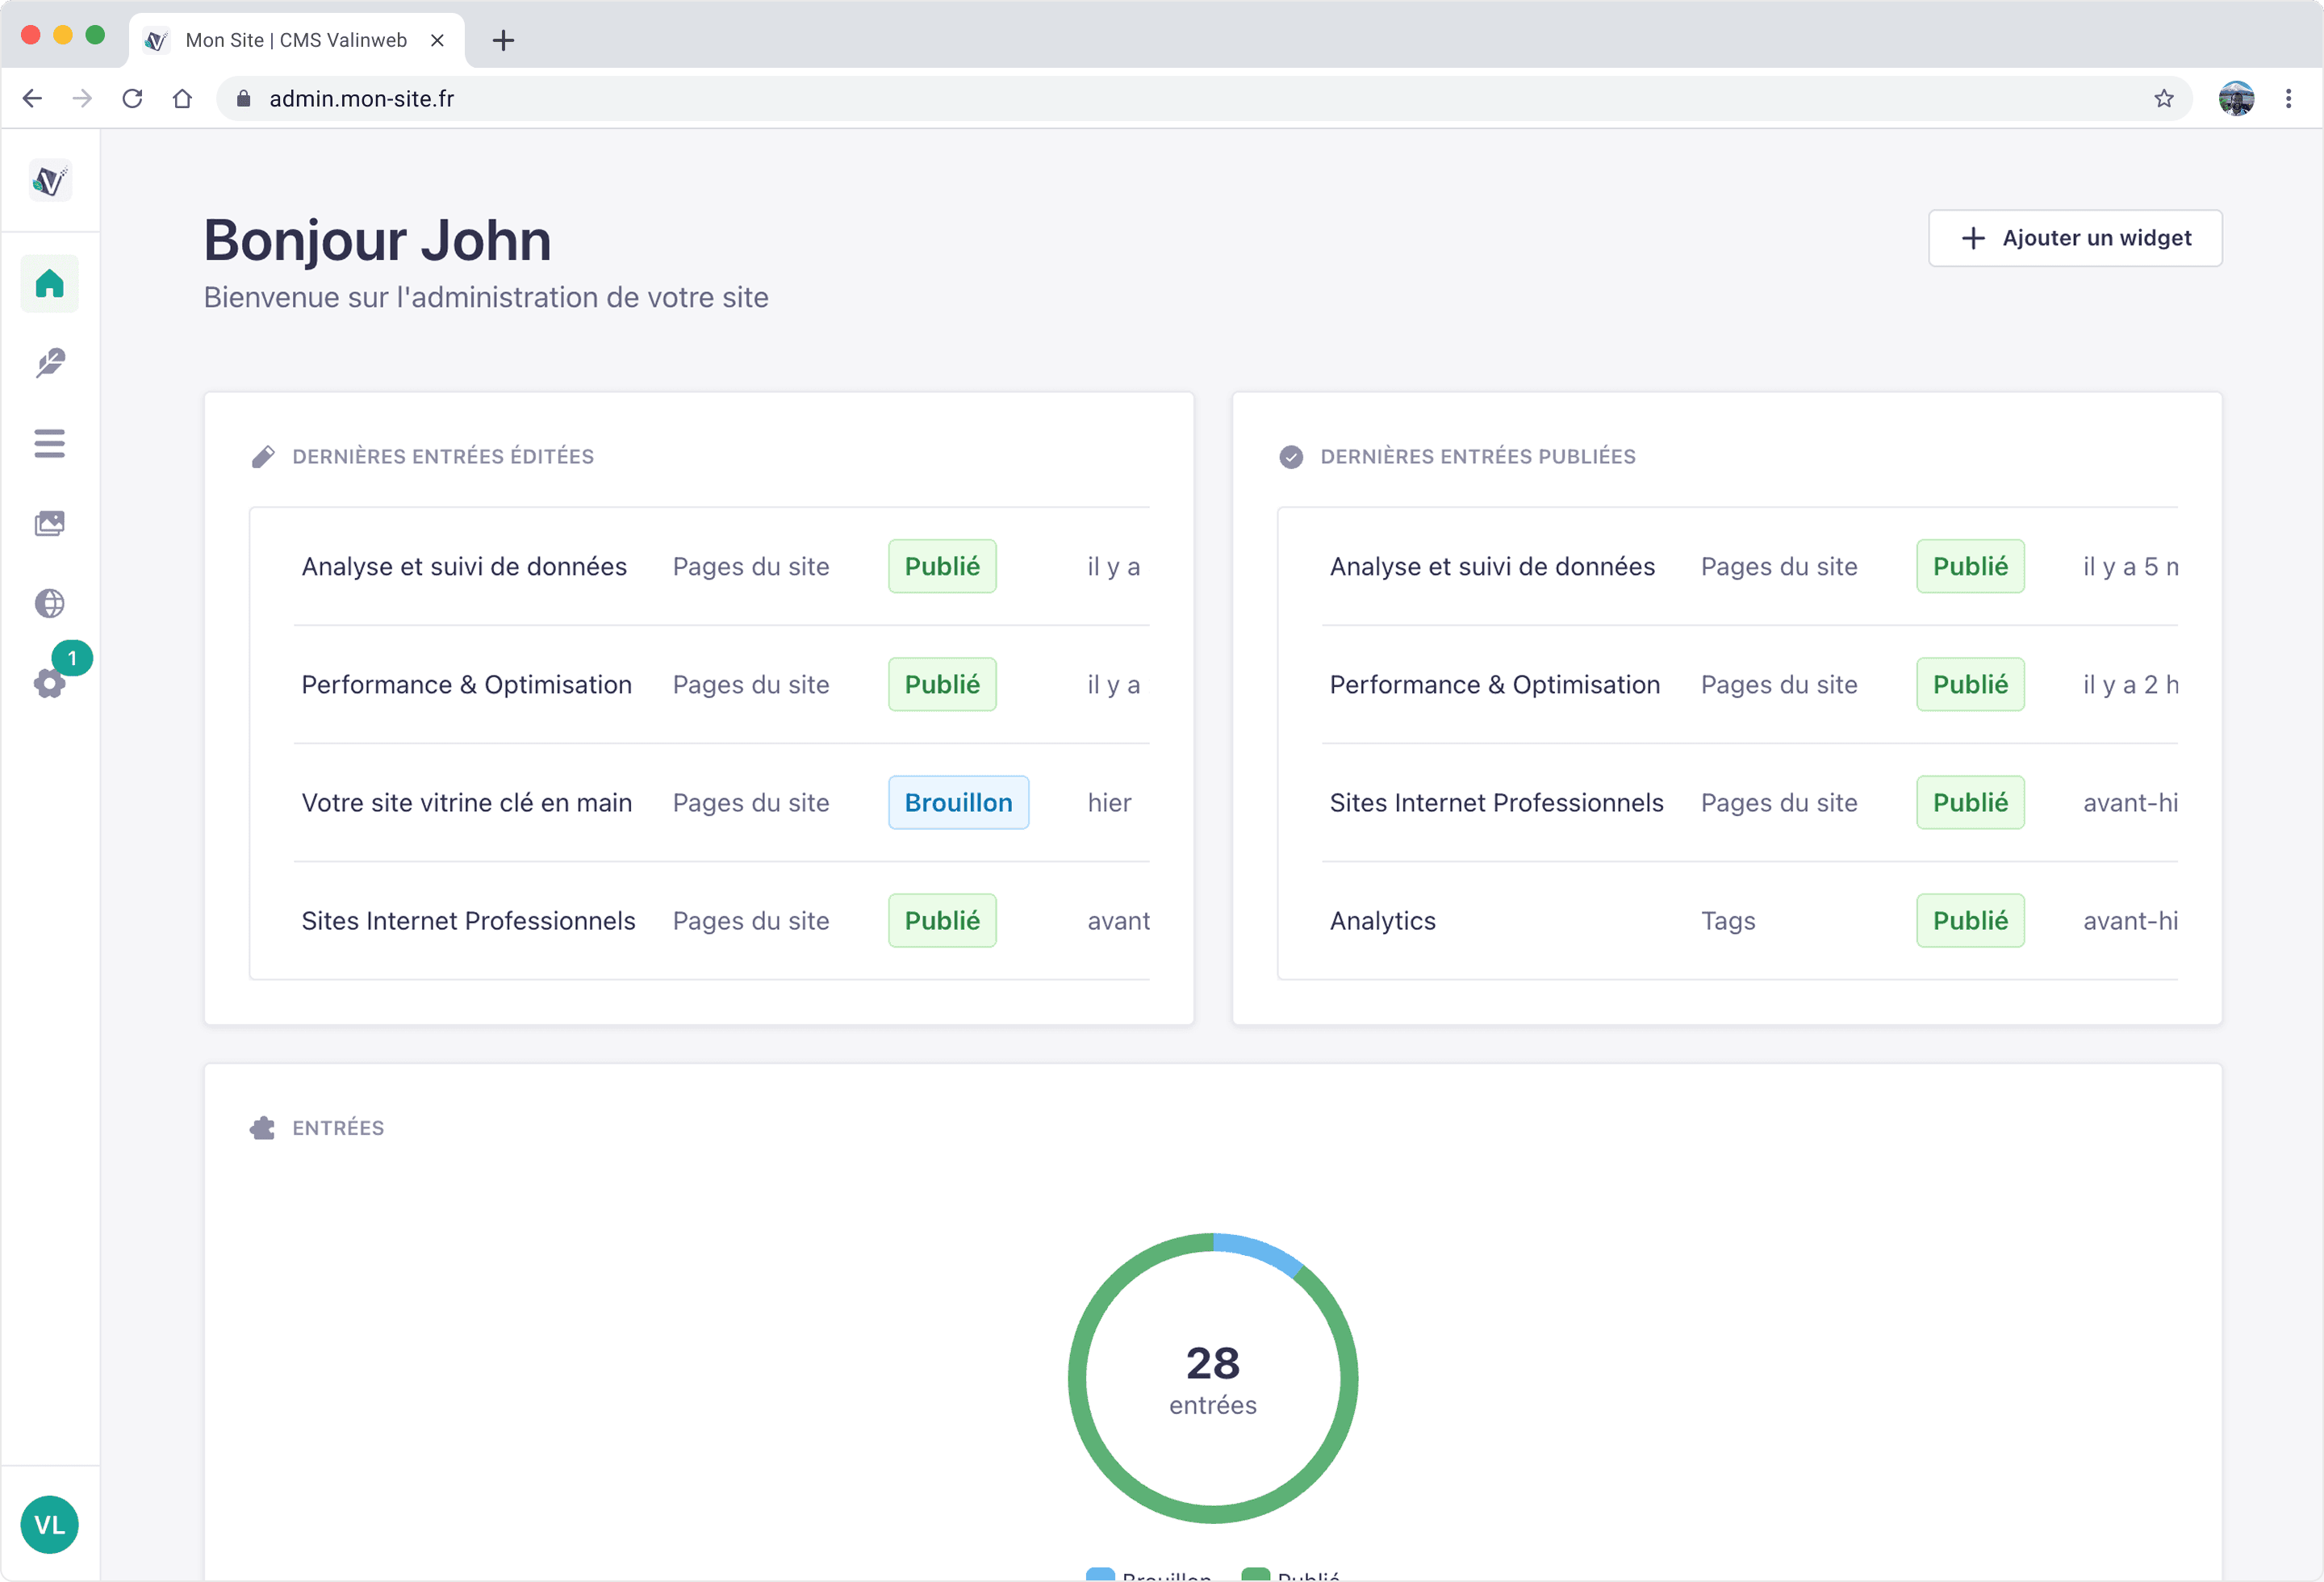Bookmark page with star icon
Screen dimensions: 2324x1582
[x=2164, y=98]
